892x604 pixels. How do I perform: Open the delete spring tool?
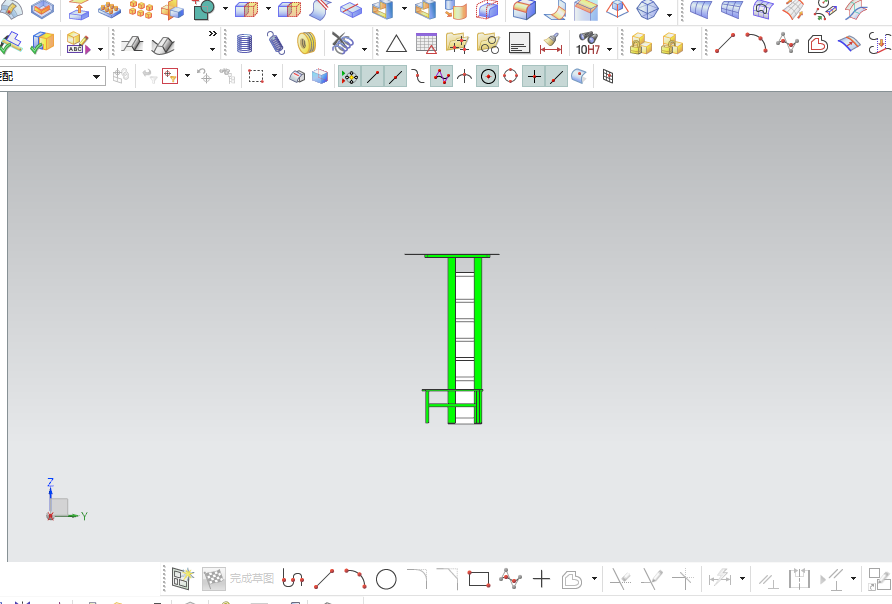click(x=342, y=44)
